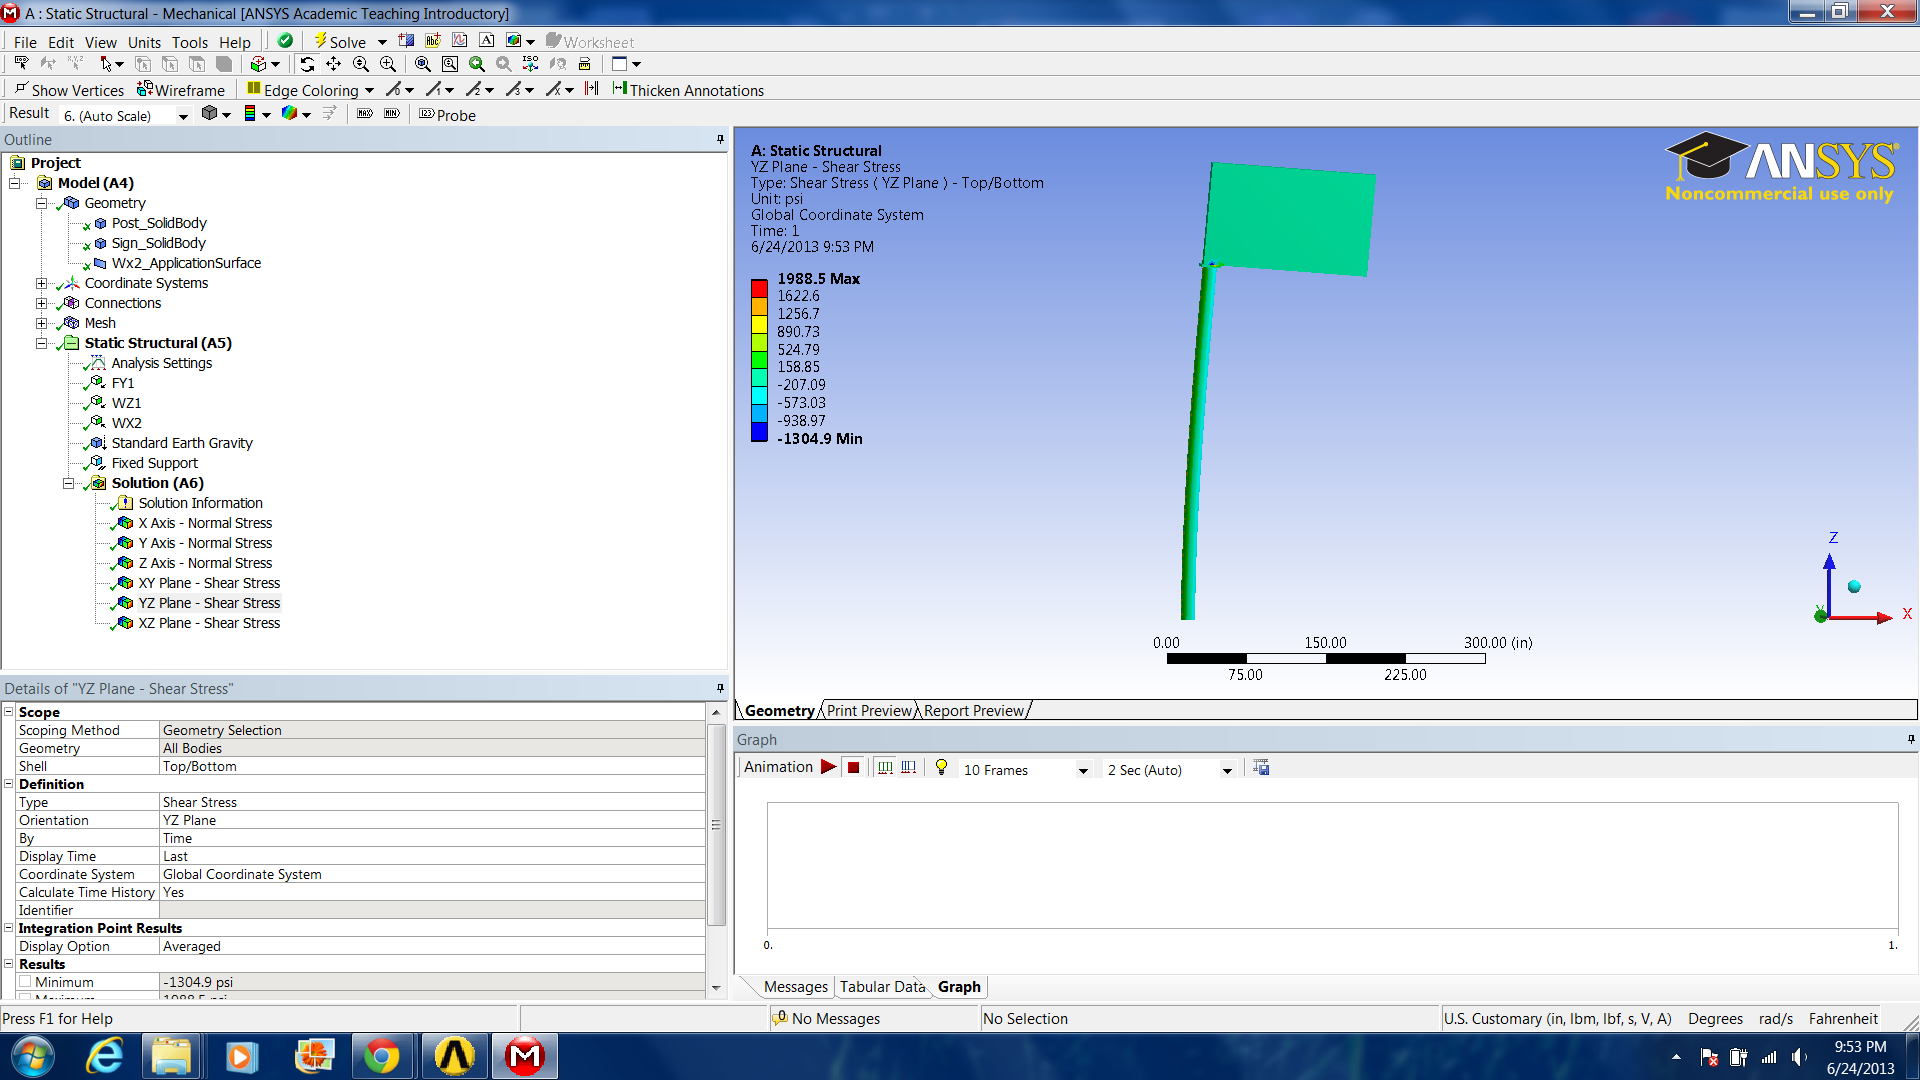This screenshot has height=1080, width=1920.
Task: Click the blue -1304.9 Min legend color
Action: pos(759,432)
